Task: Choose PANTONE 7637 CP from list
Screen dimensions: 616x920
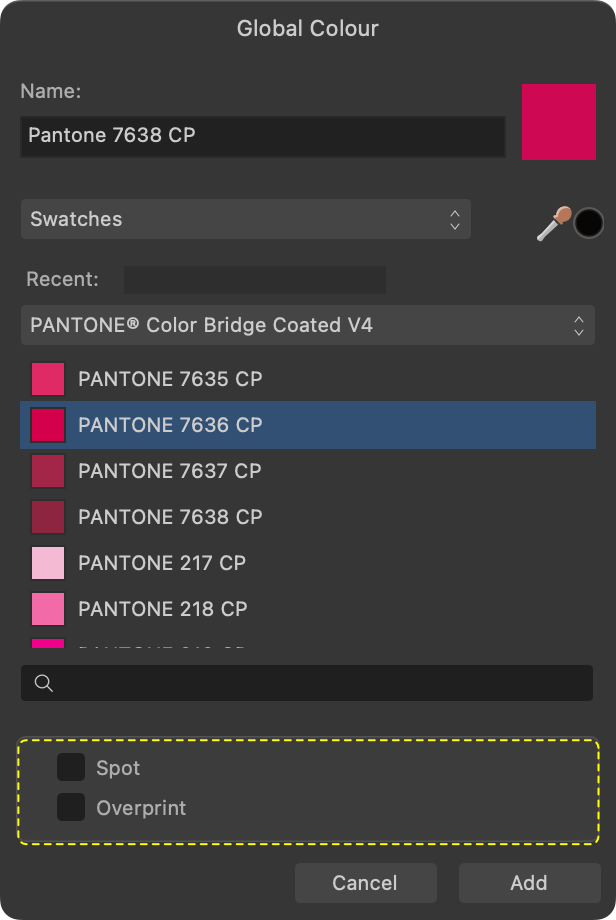Action: [x=170, y=471]
